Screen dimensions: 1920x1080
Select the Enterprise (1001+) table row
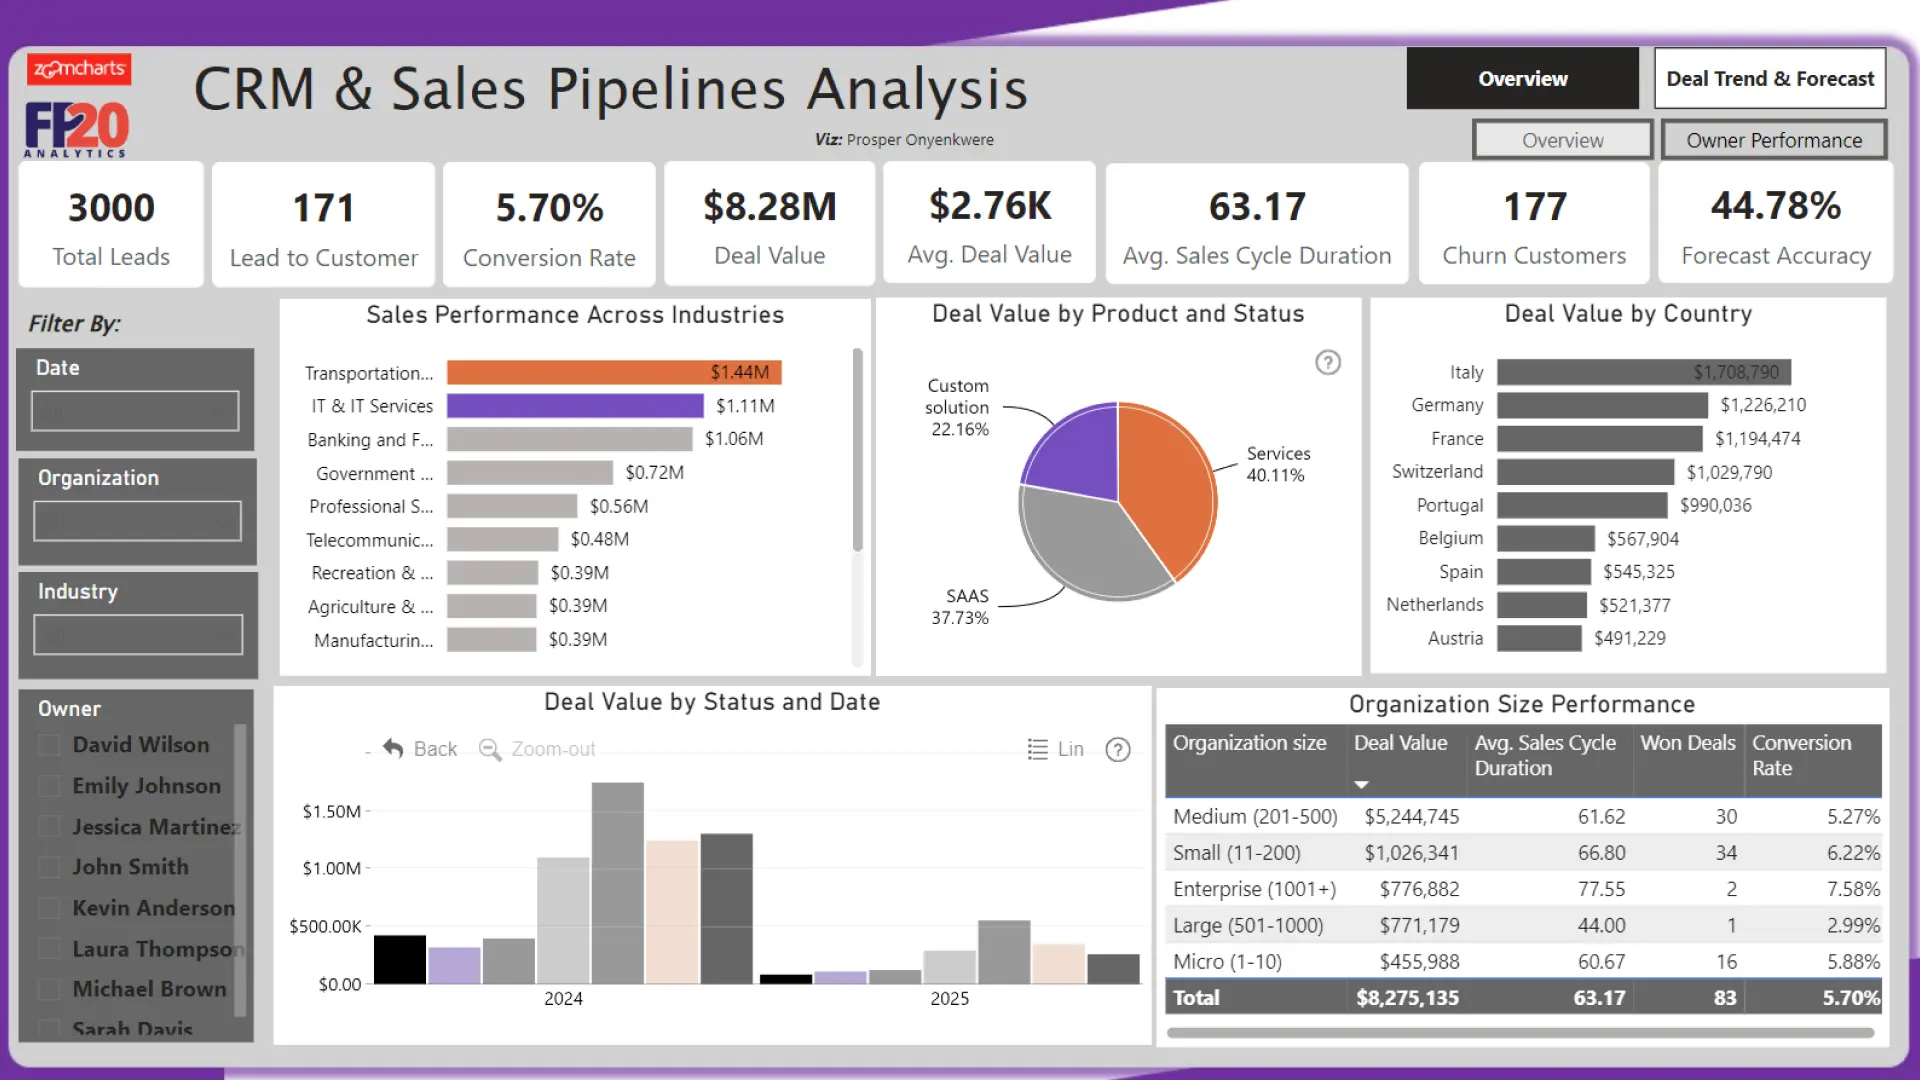[1523, 889]
